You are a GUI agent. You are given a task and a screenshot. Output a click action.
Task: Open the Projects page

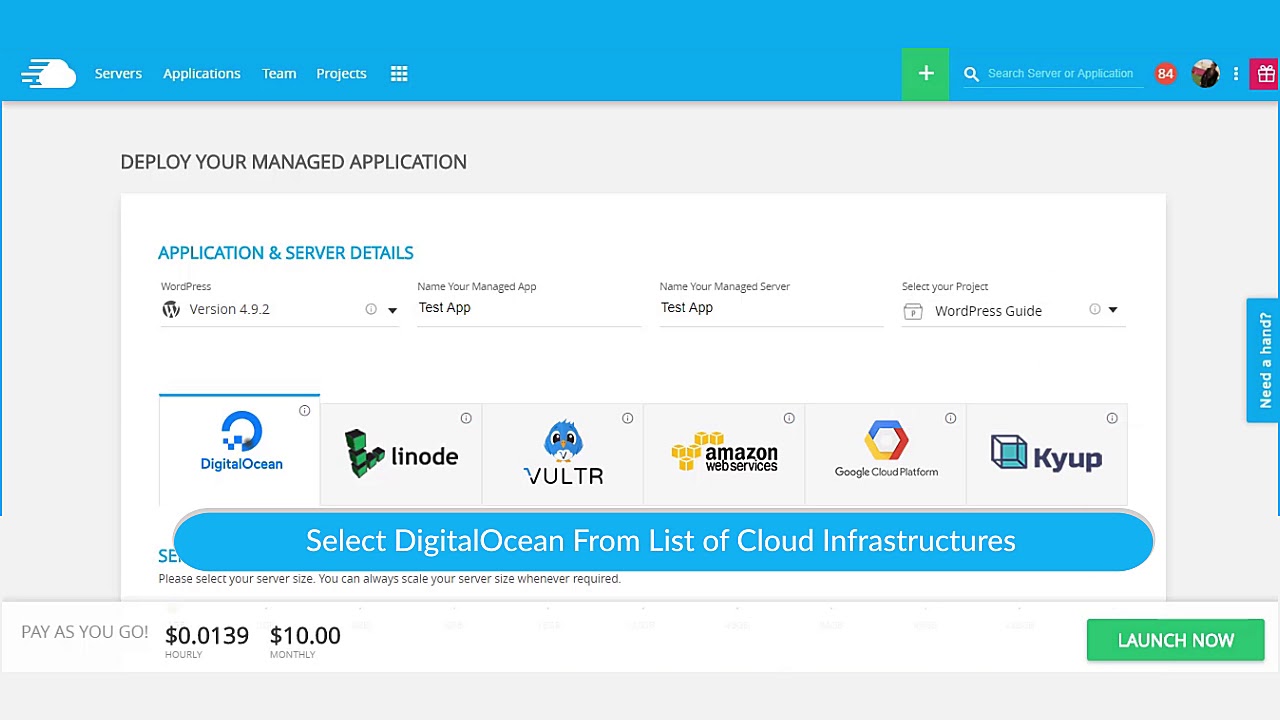coord(341,73)
